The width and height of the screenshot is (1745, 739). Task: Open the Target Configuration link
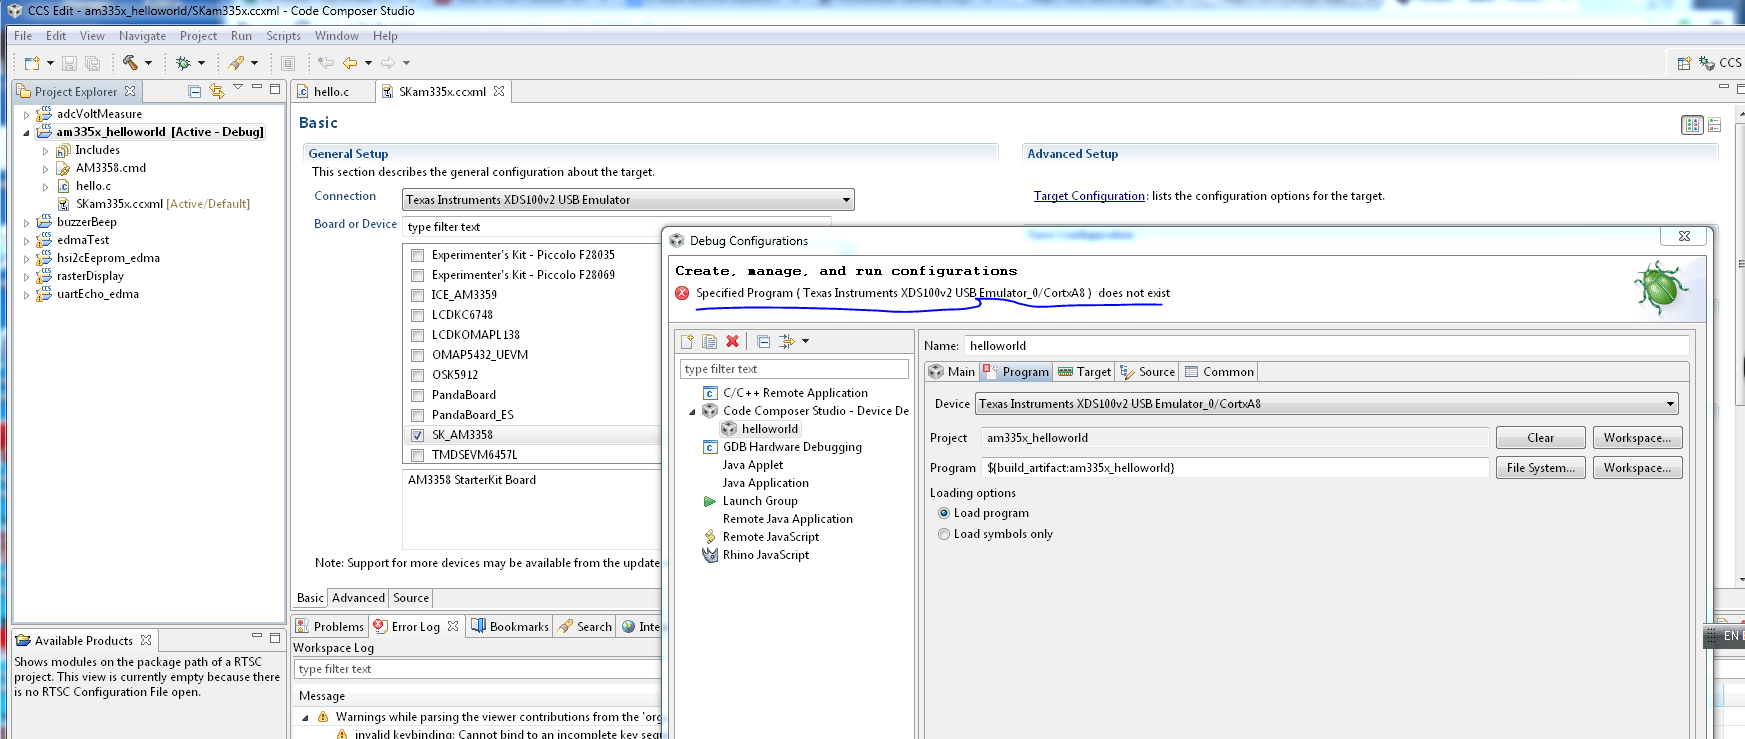1089,196
